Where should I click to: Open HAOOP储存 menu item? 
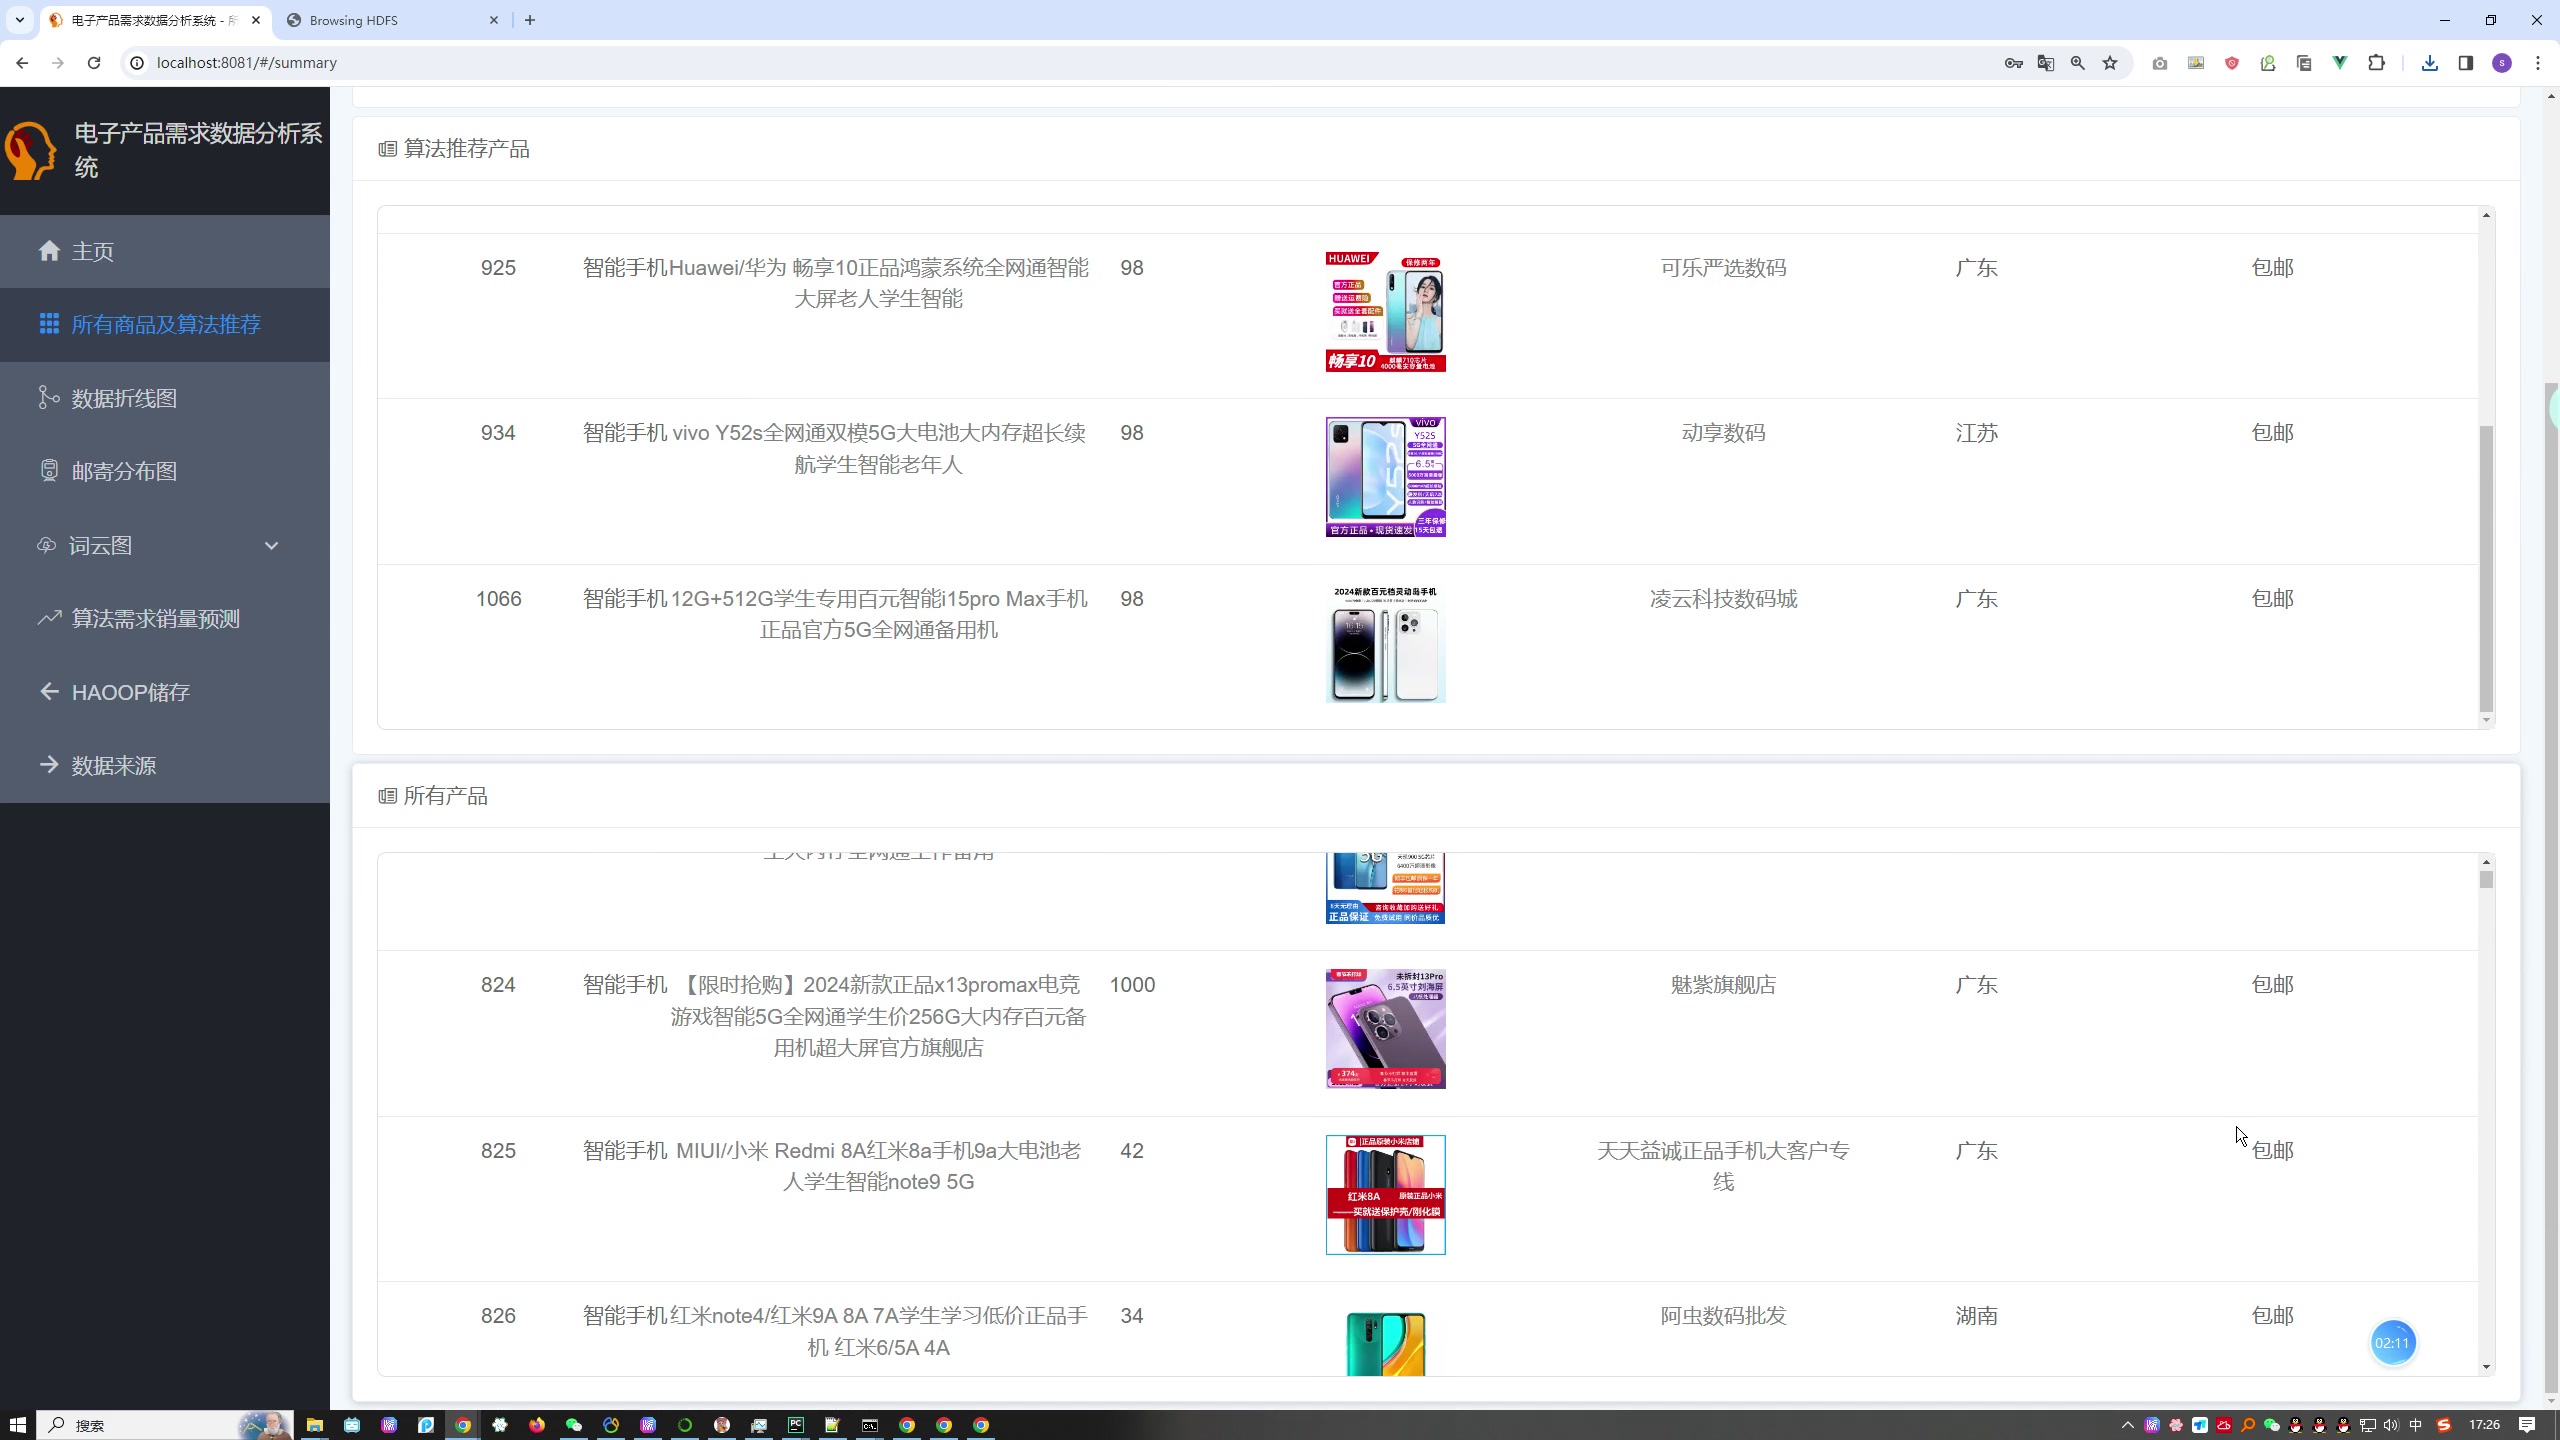(165, 692)
